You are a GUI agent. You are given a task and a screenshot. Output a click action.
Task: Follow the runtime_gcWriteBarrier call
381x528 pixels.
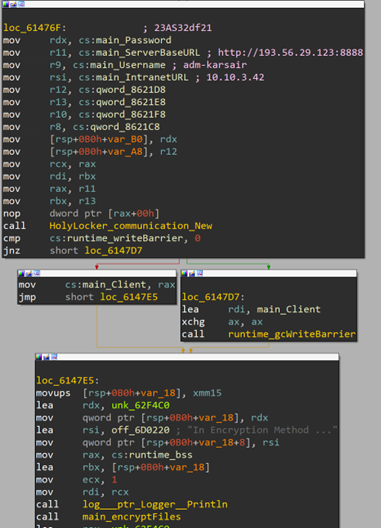point(292,334)
